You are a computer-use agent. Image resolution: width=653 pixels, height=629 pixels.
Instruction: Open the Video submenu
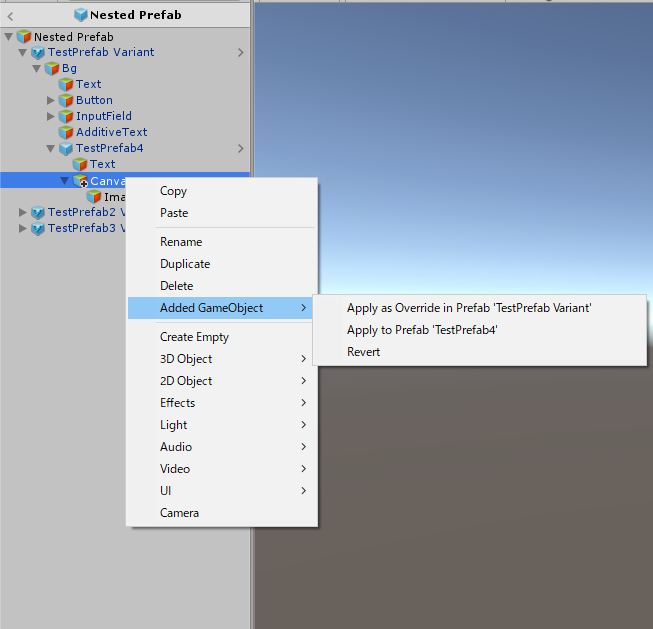click(x=222, y=469)
